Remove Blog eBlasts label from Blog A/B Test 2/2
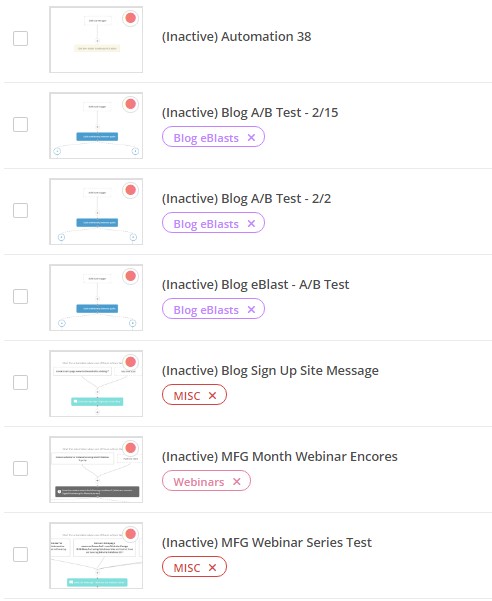The height and width of the screenshot is (601, 492). click(x=251, y=223)
